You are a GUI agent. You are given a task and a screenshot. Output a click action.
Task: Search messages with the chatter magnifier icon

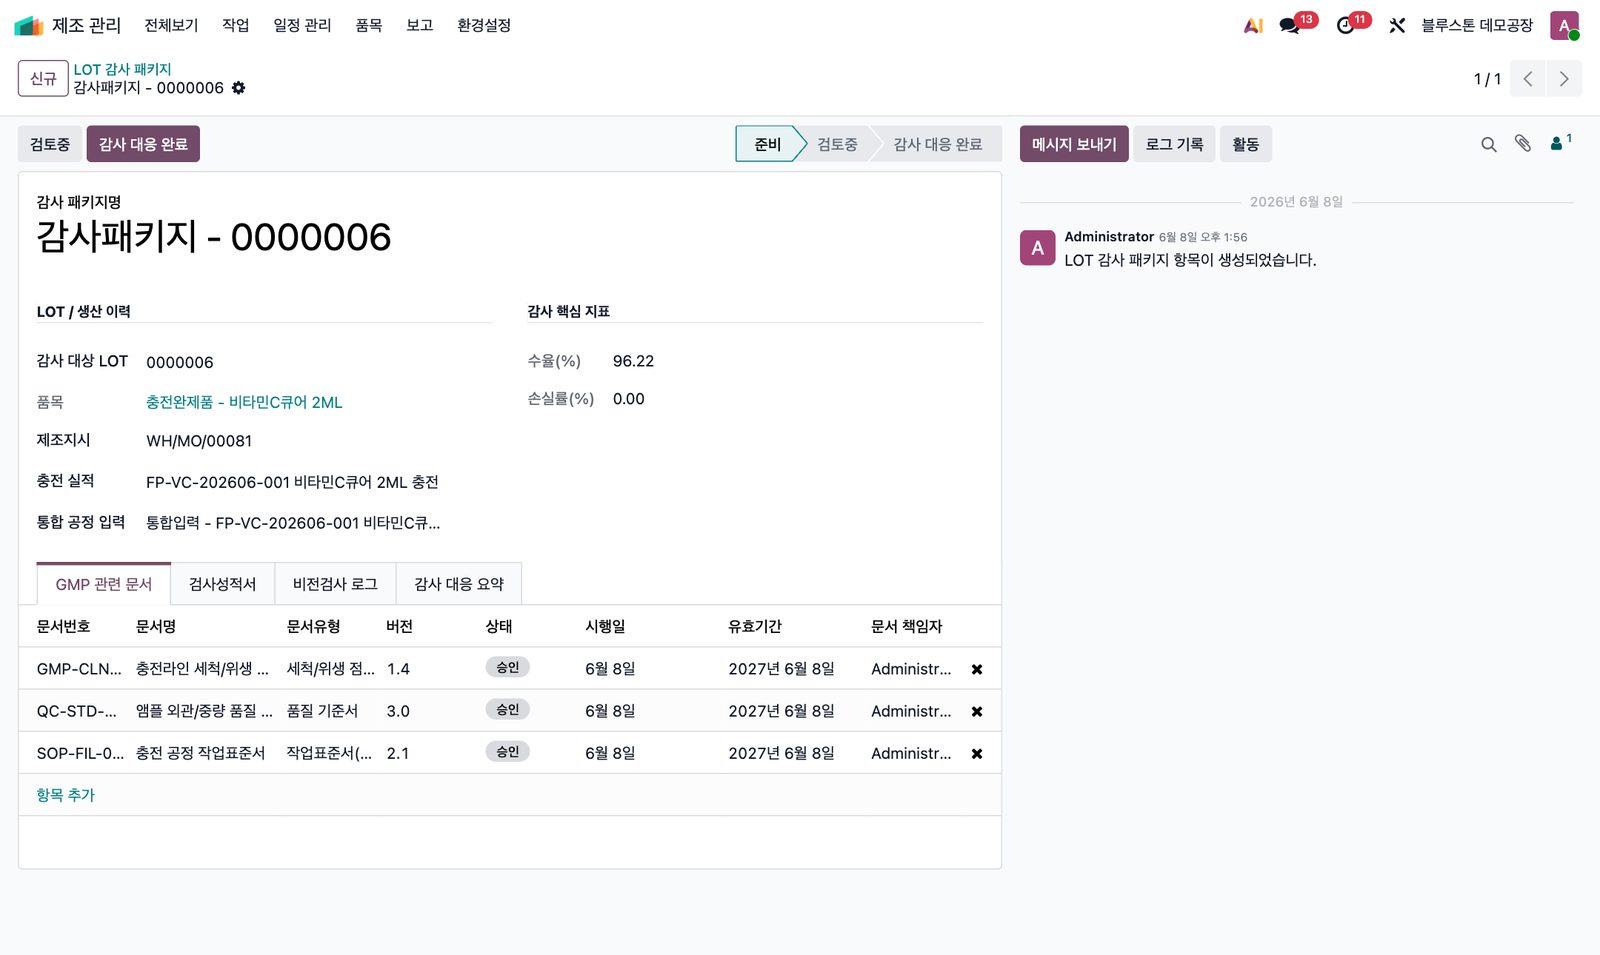pos(1489,144)
